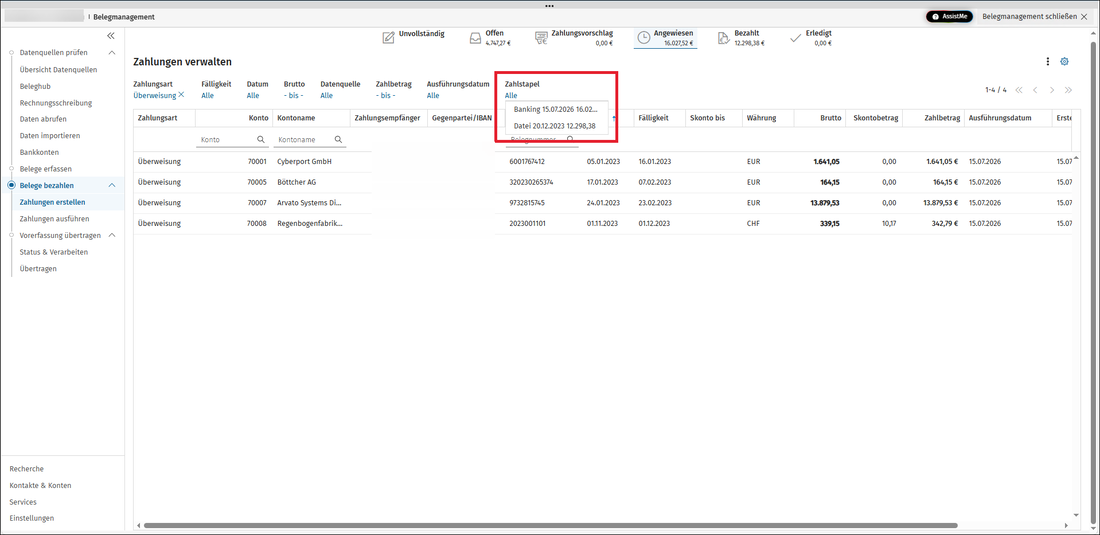Select the Arvato Systems Di... row
This screenshot has width=1100, height=535.
603,203
